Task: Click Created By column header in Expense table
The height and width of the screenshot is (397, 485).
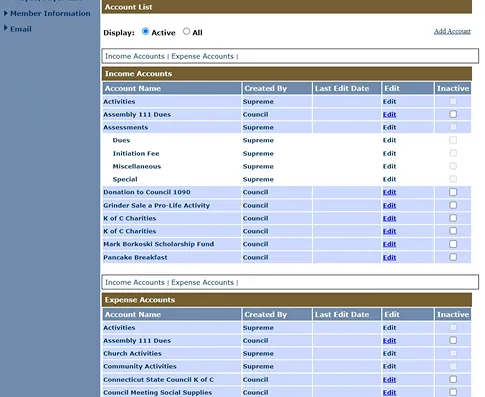Action: tap(277, 314)
